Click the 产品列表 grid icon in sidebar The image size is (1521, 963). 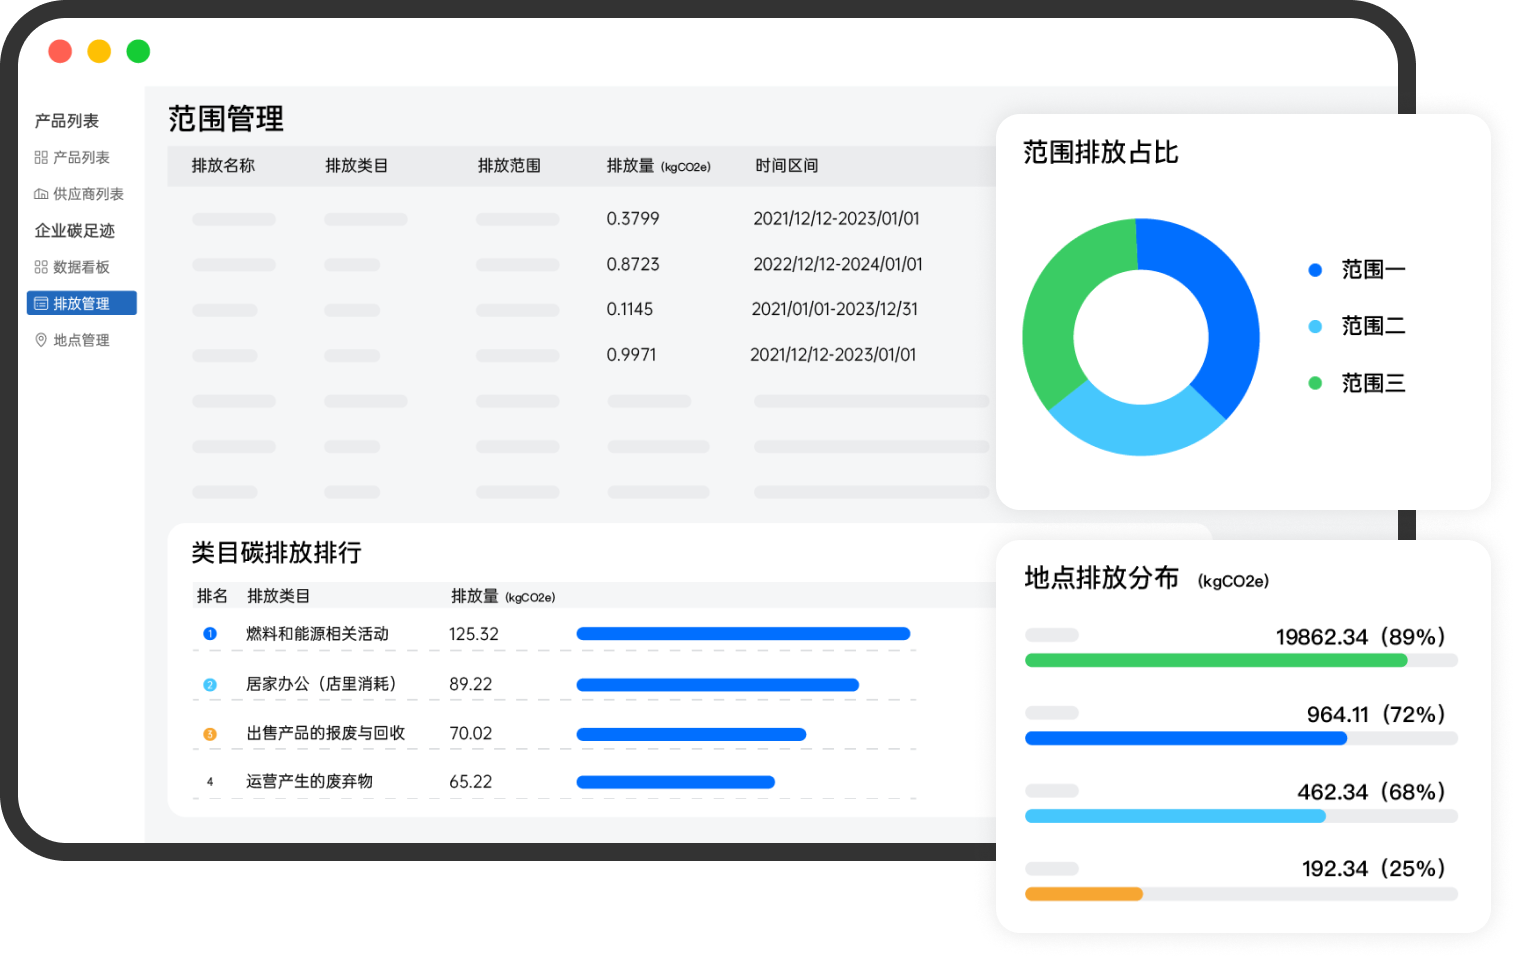tap(41, 157)
